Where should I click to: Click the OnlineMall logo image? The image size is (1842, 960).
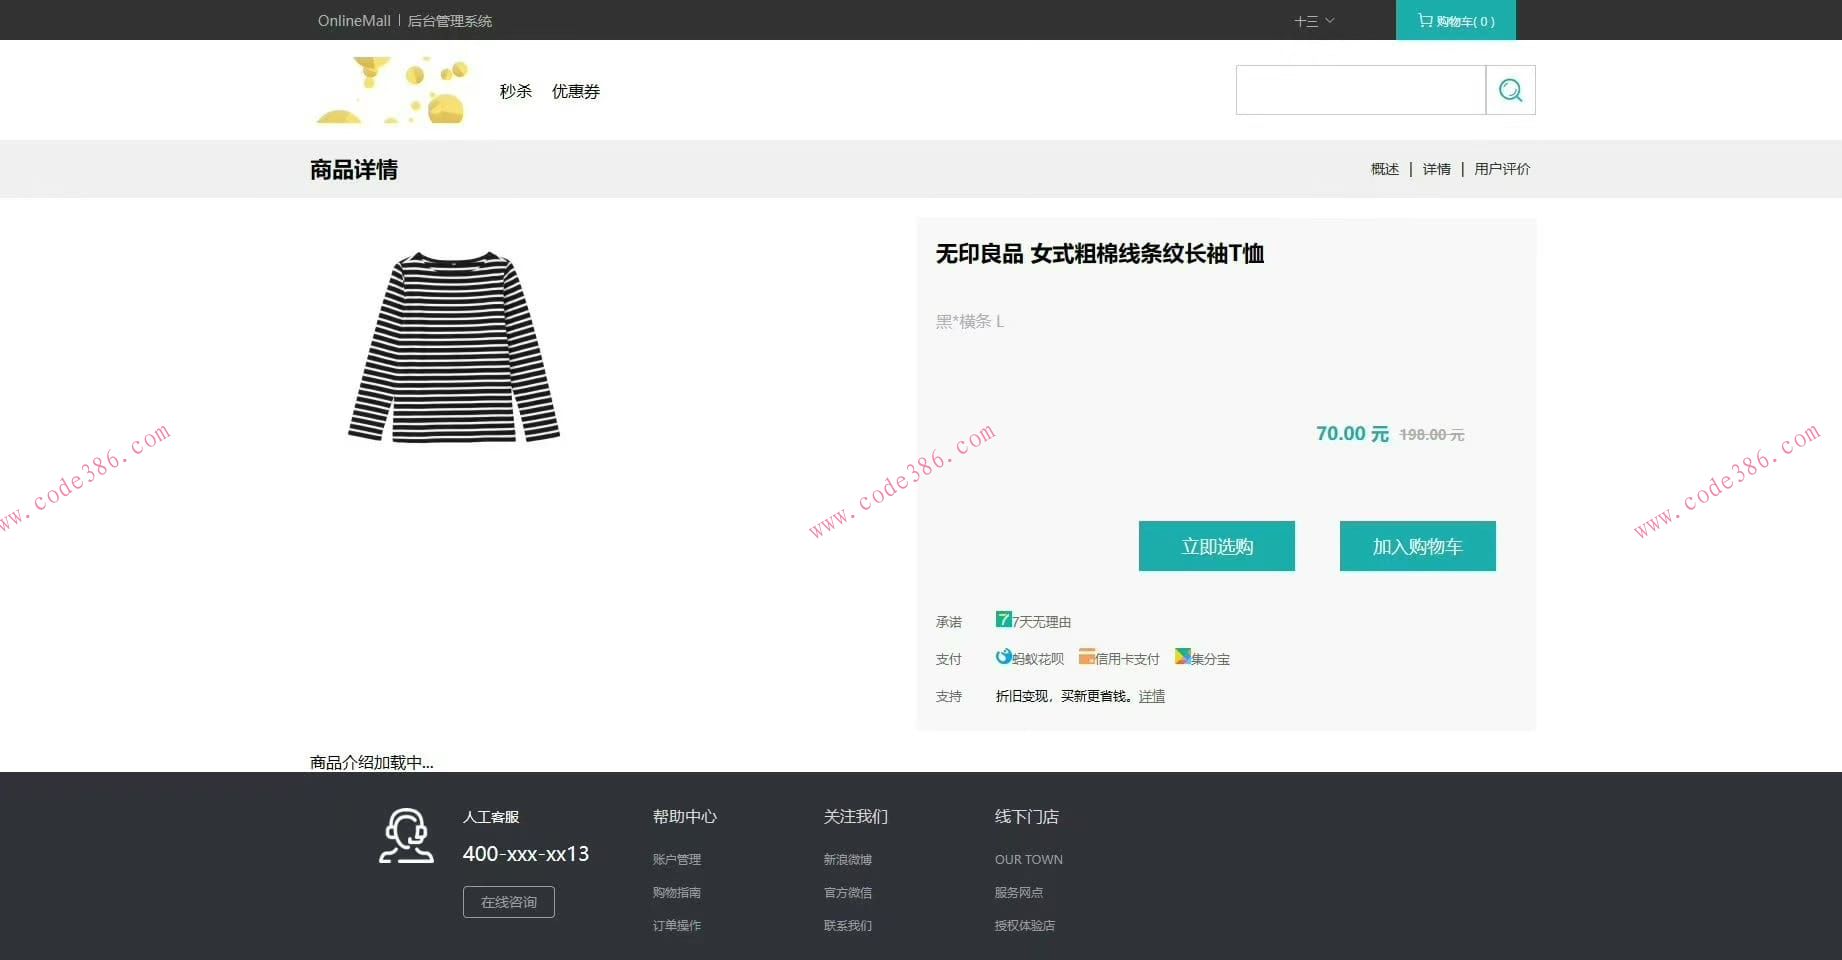click(392, 89)
